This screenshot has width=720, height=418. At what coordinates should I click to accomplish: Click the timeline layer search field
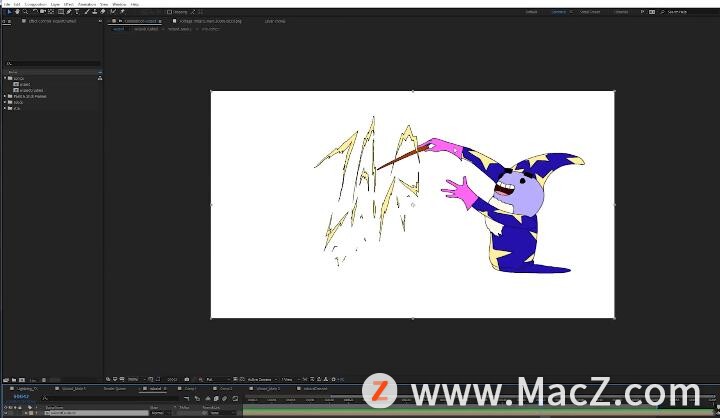tap(108, 398)
